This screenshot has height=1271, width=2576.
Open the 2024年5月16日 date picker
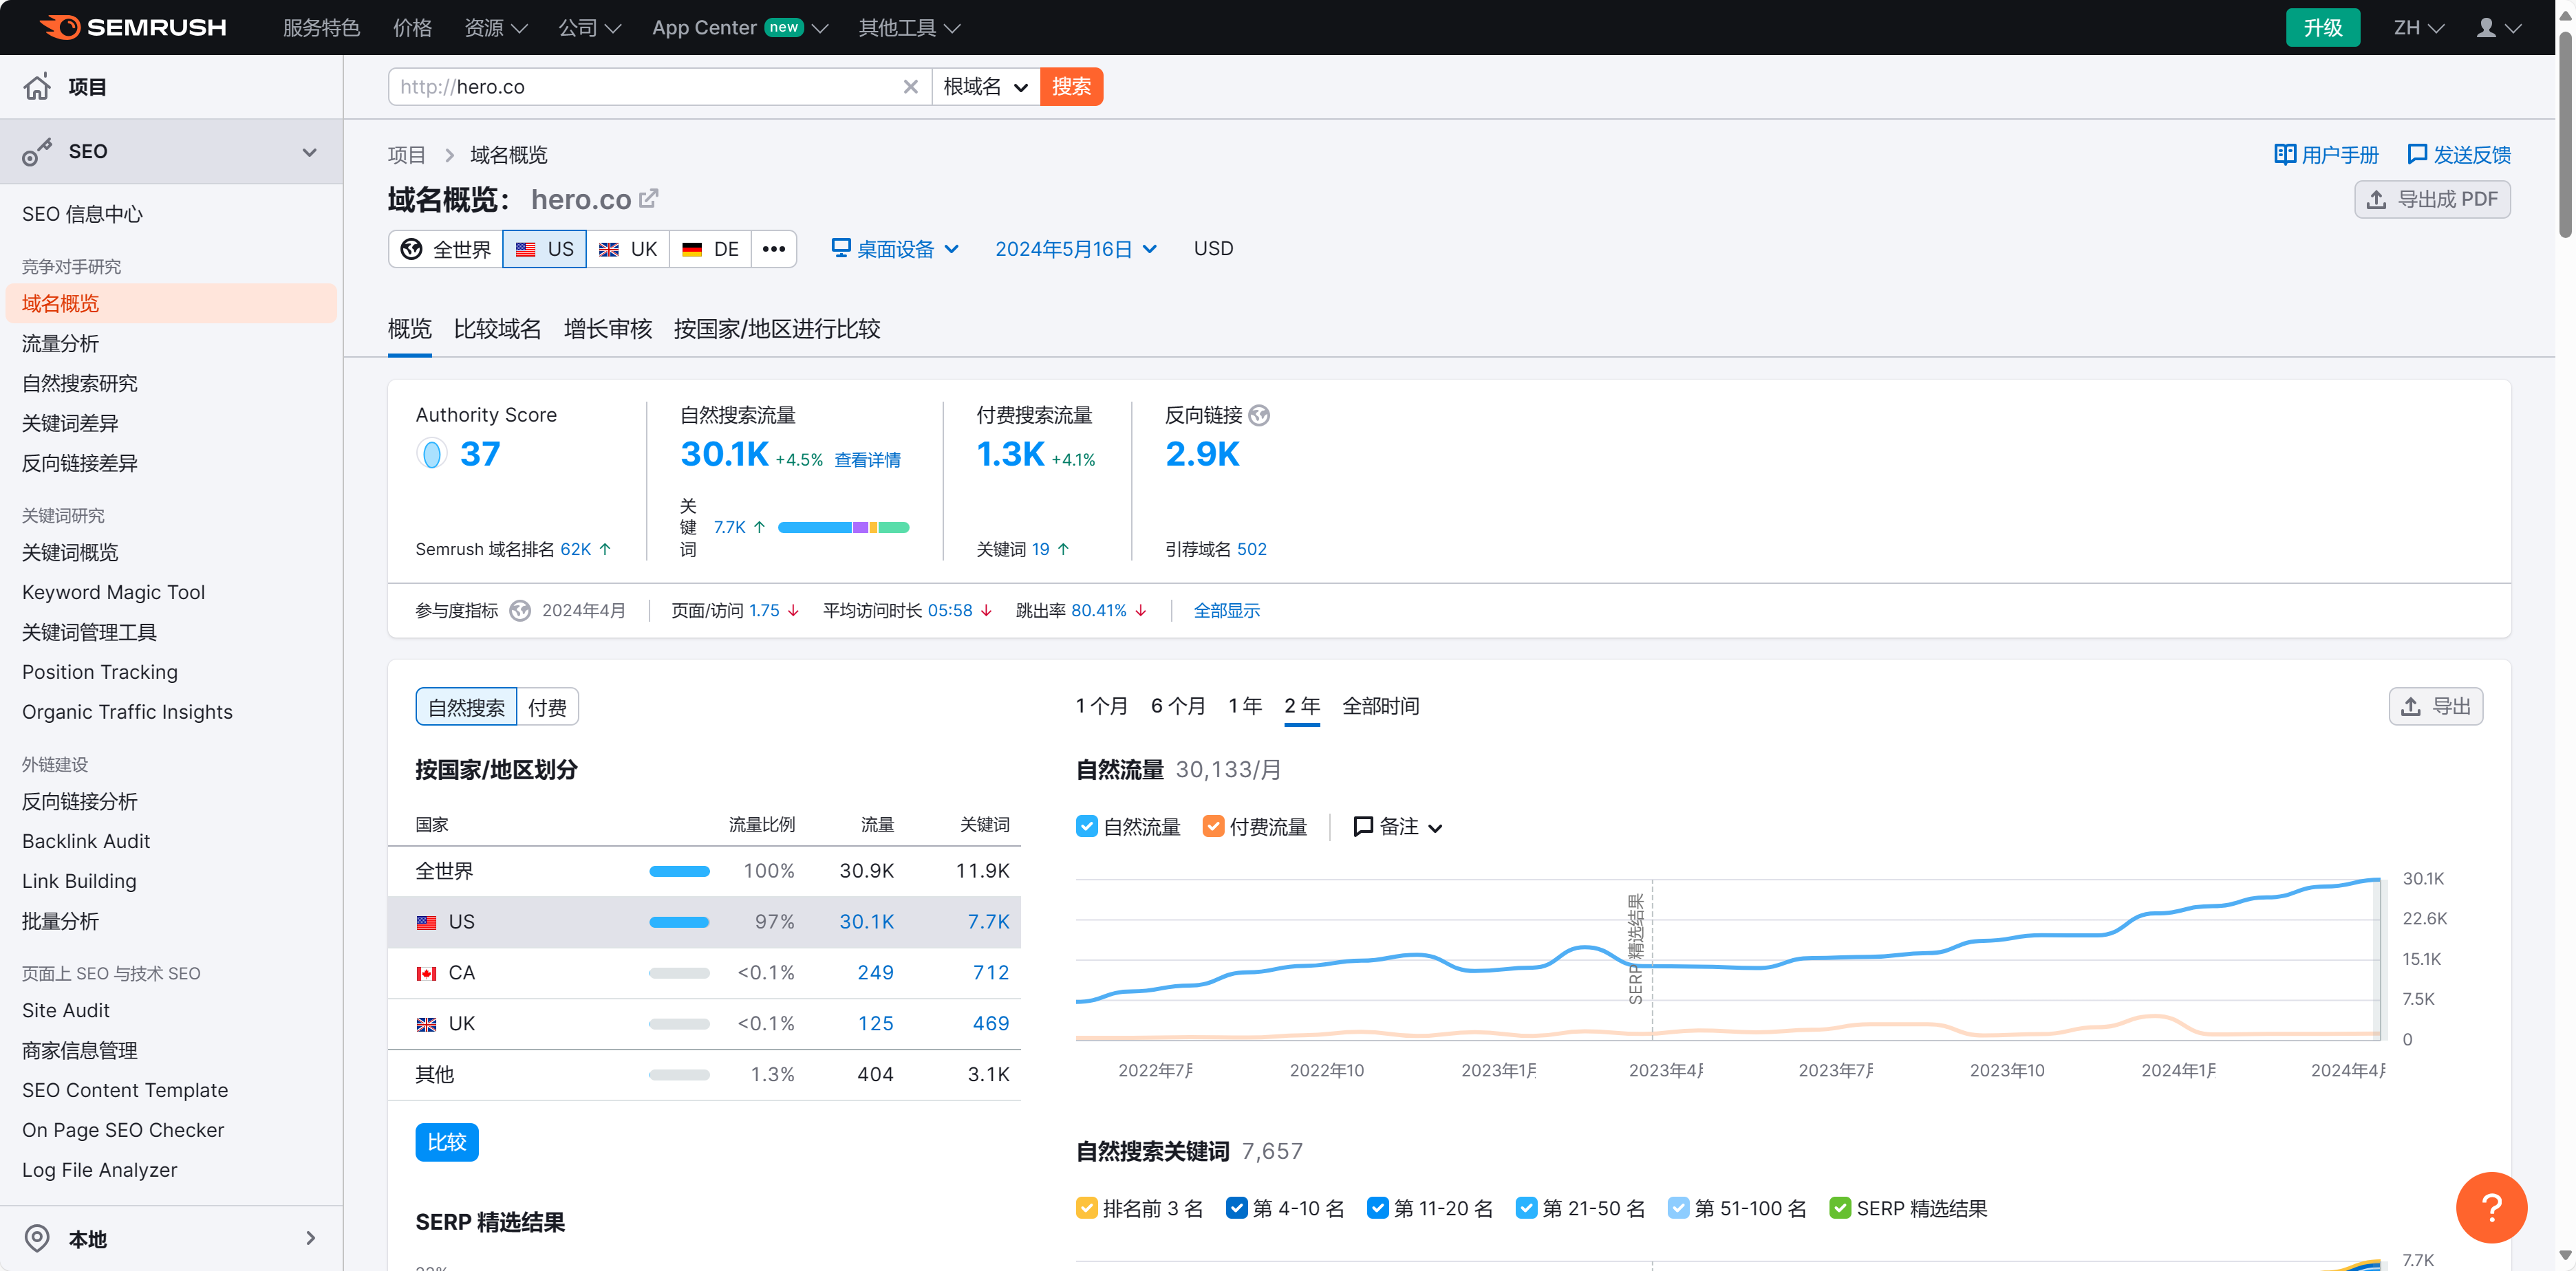tap(1075, 249)
